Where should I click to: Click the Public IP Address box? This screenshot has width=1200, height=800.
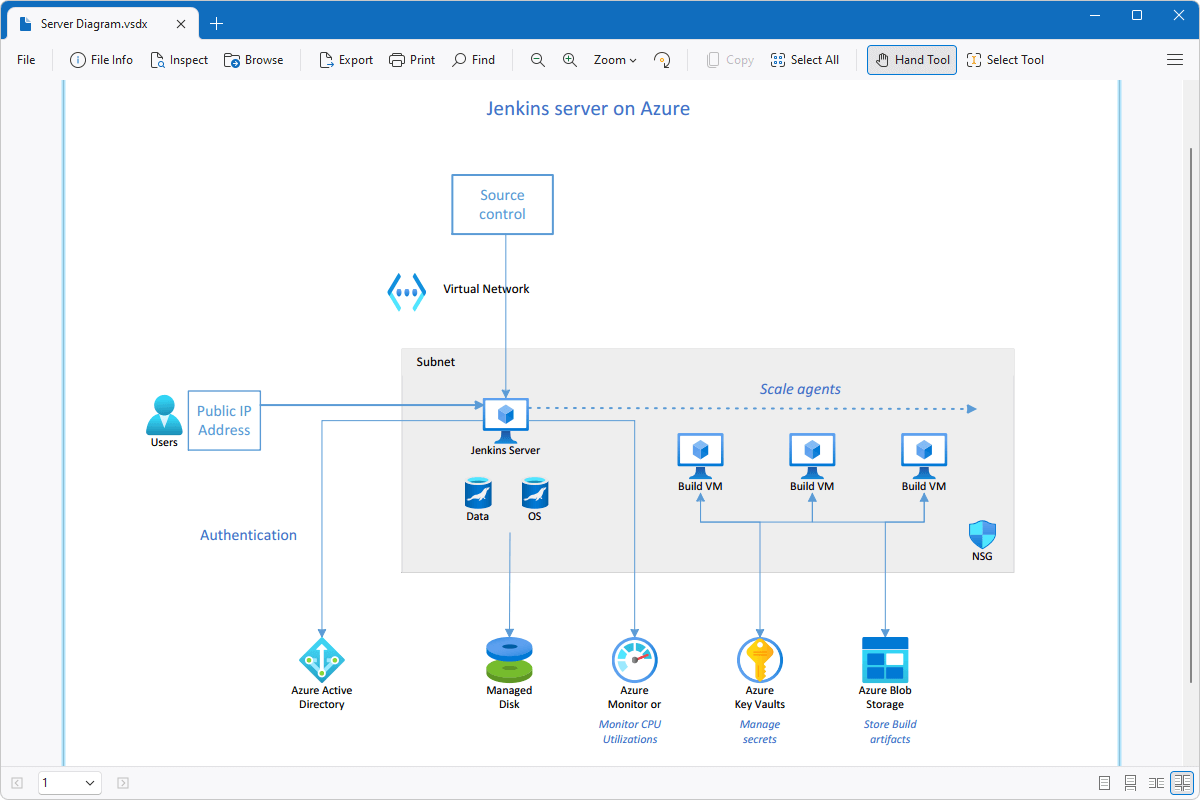tap(224, 421)
